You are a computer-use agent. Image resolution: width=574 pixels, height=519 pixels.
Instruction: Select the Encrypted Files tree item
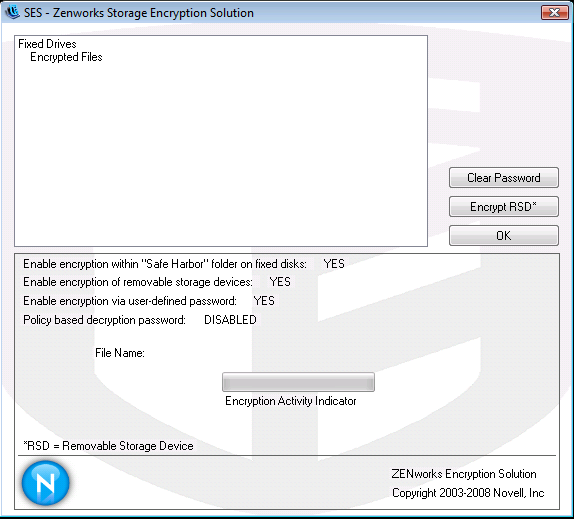click(x=66, y=57)
